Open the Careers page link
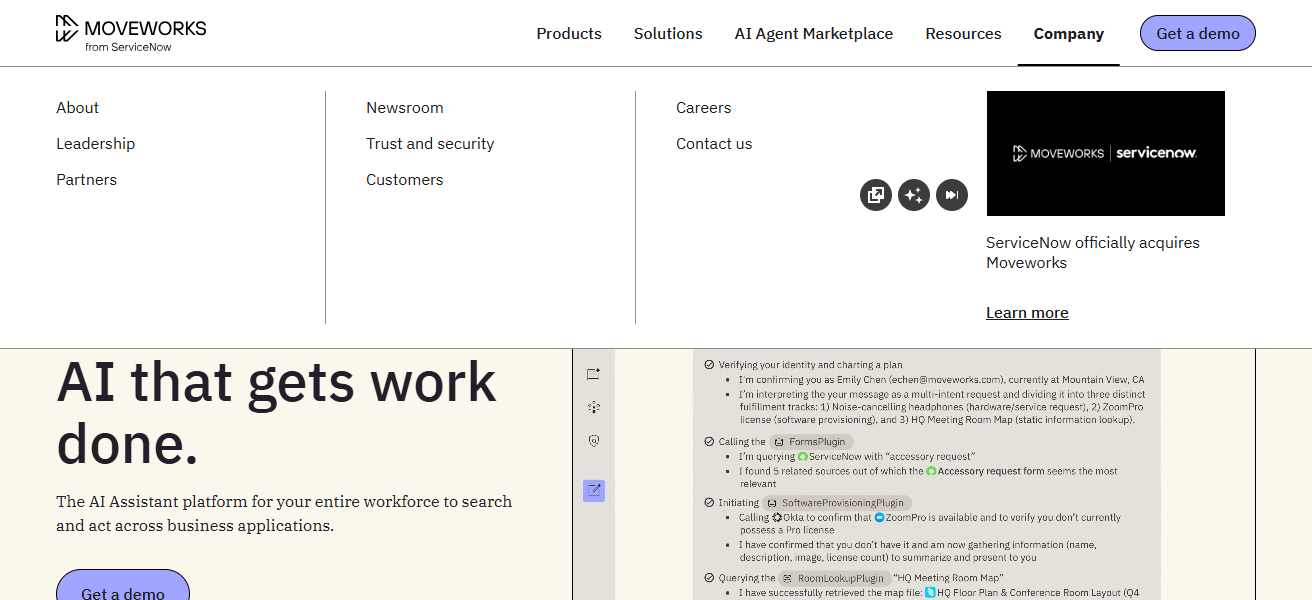Image resolution: width=1312 pixels, height=600 pixels. [x=703, y=107]
